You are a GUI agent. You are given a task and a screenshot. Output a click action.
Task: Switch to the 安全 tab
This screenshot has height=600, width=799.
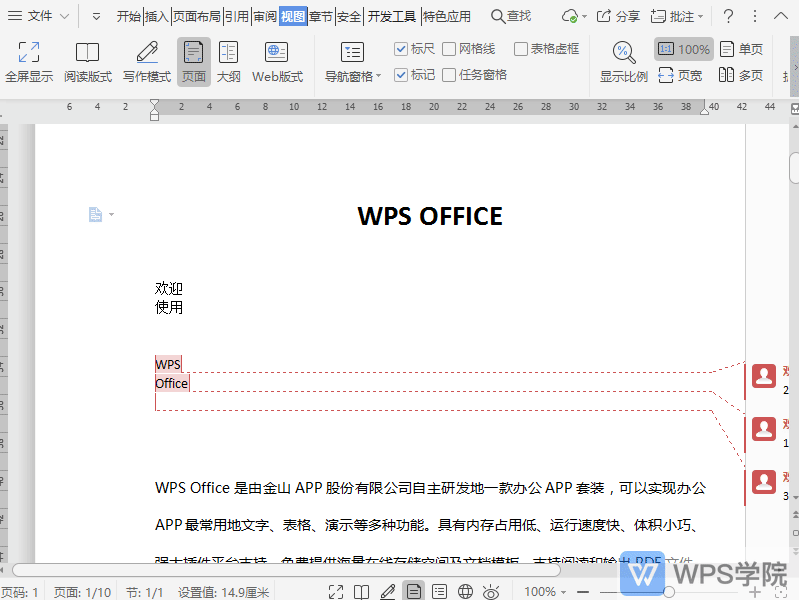pyautogui.click(x=349, y=16)
